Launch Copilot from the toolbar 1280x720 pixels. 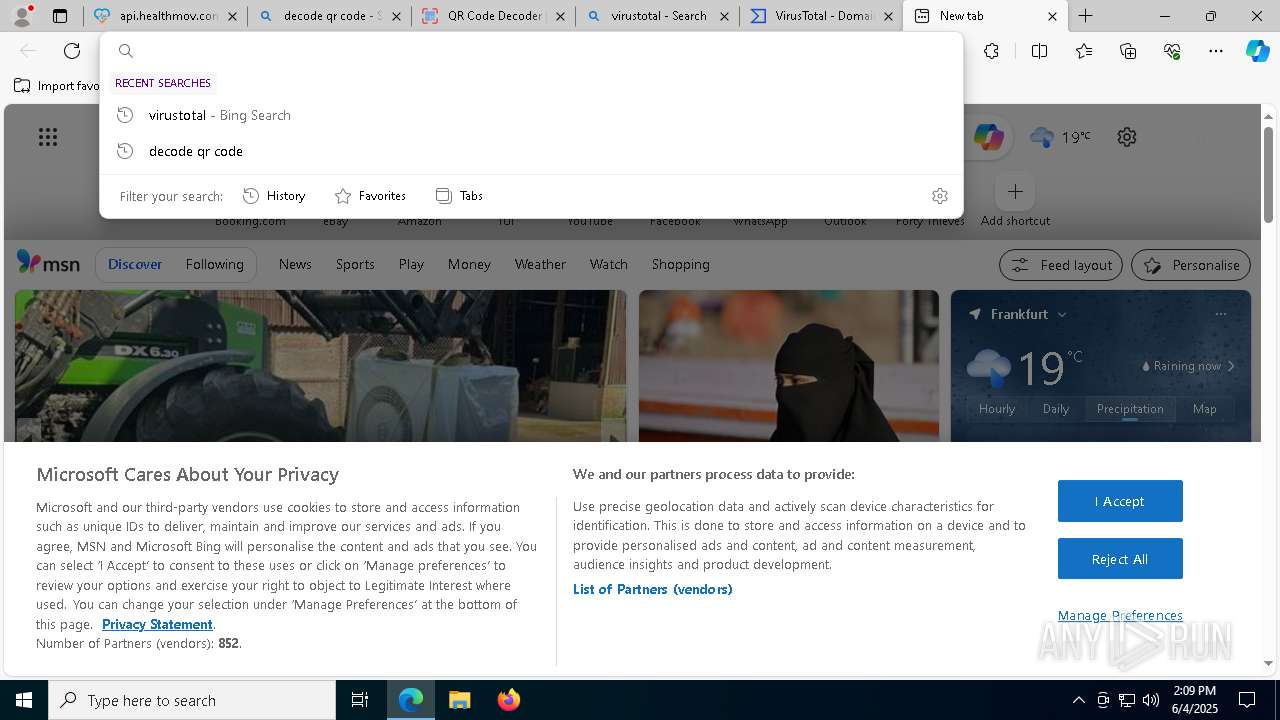pyautogui.click(x=1257, y=51)
